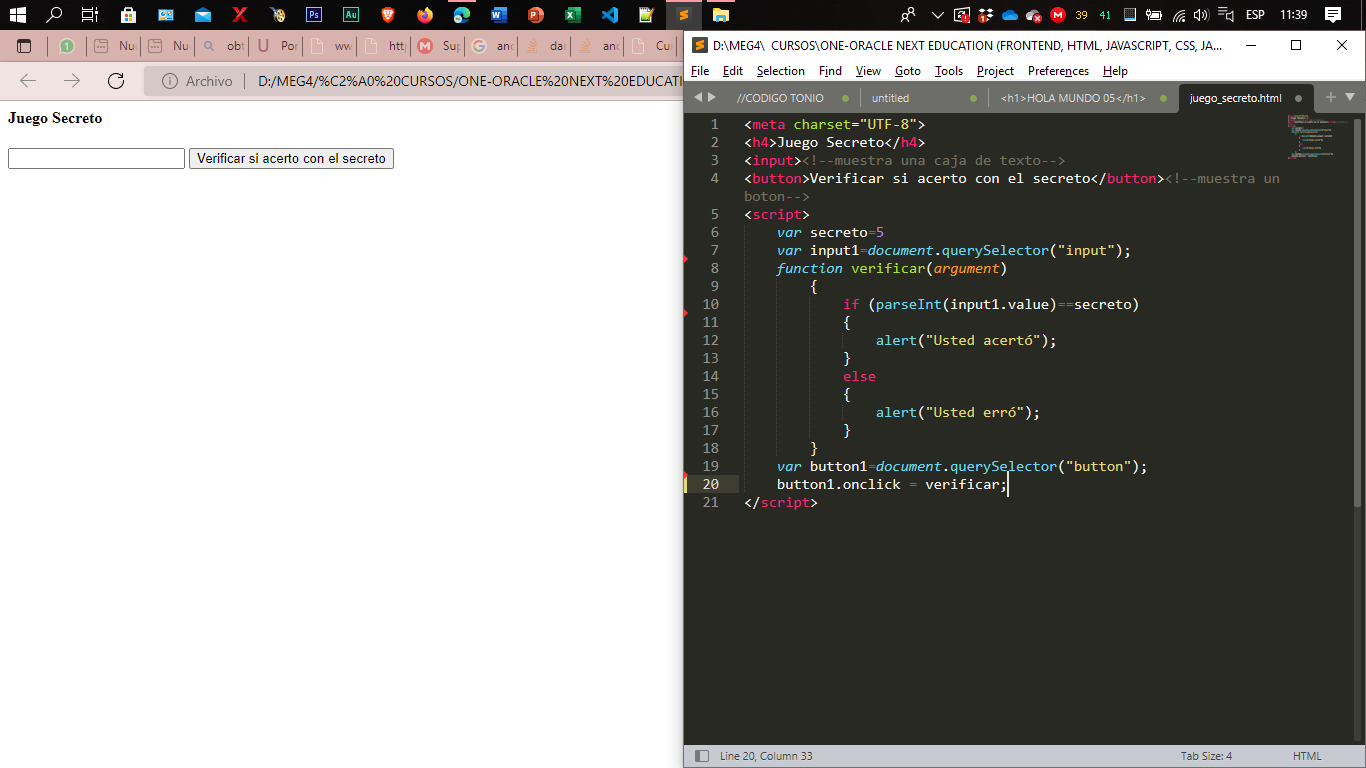Open Brave browser from the taskbar
1366x768 pixels.
pyautogui.click(x=388, y=15)
